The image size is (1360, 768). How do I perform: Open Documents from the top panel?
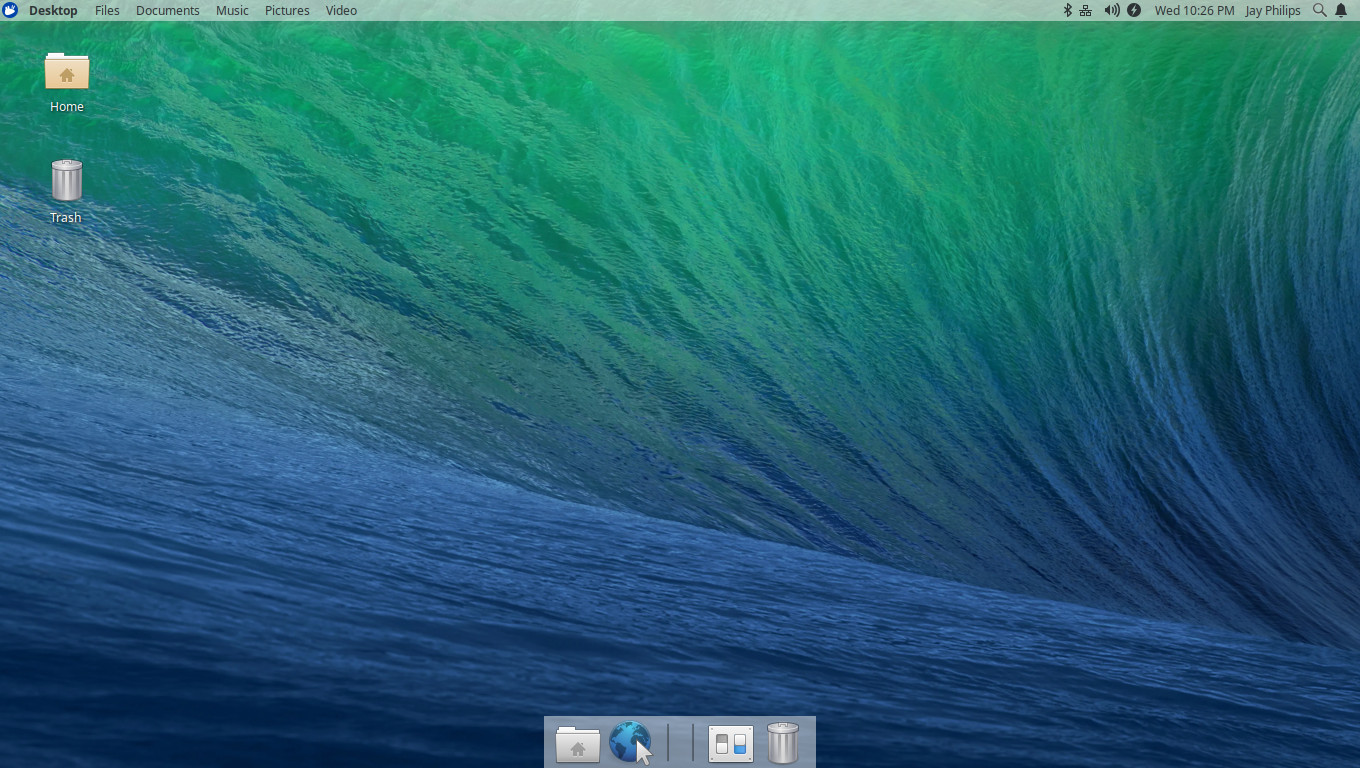pos(167,10)
